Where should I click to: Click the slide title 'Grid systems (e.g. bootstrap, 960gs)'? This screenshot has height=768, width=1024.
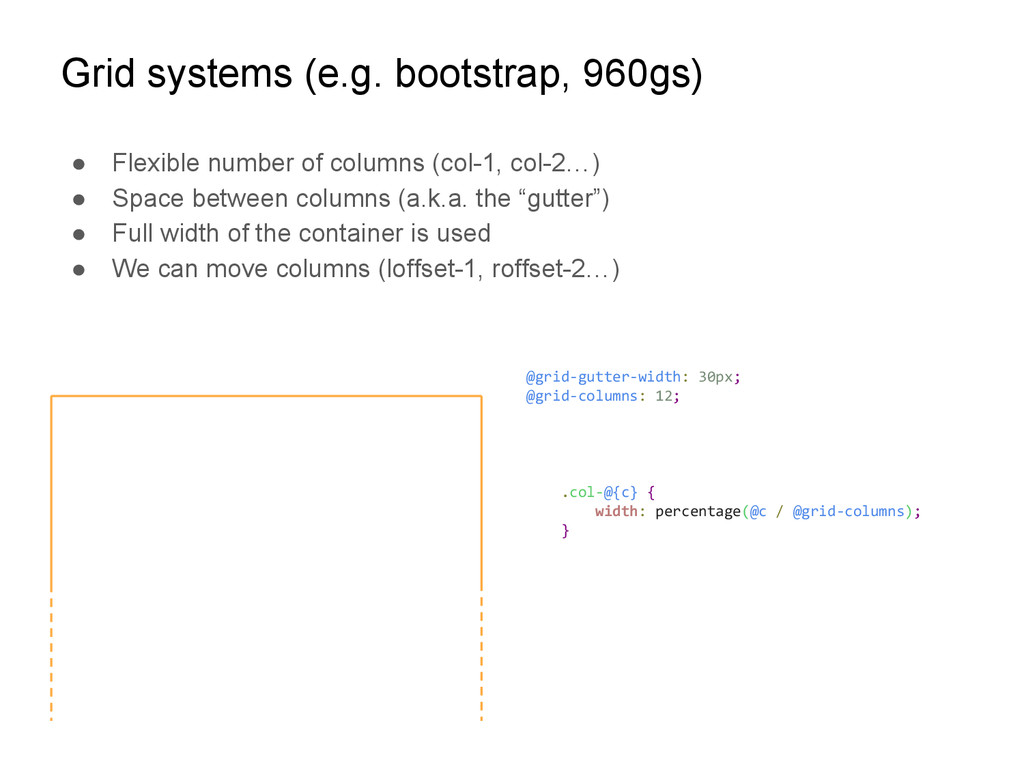click(382, 74)
